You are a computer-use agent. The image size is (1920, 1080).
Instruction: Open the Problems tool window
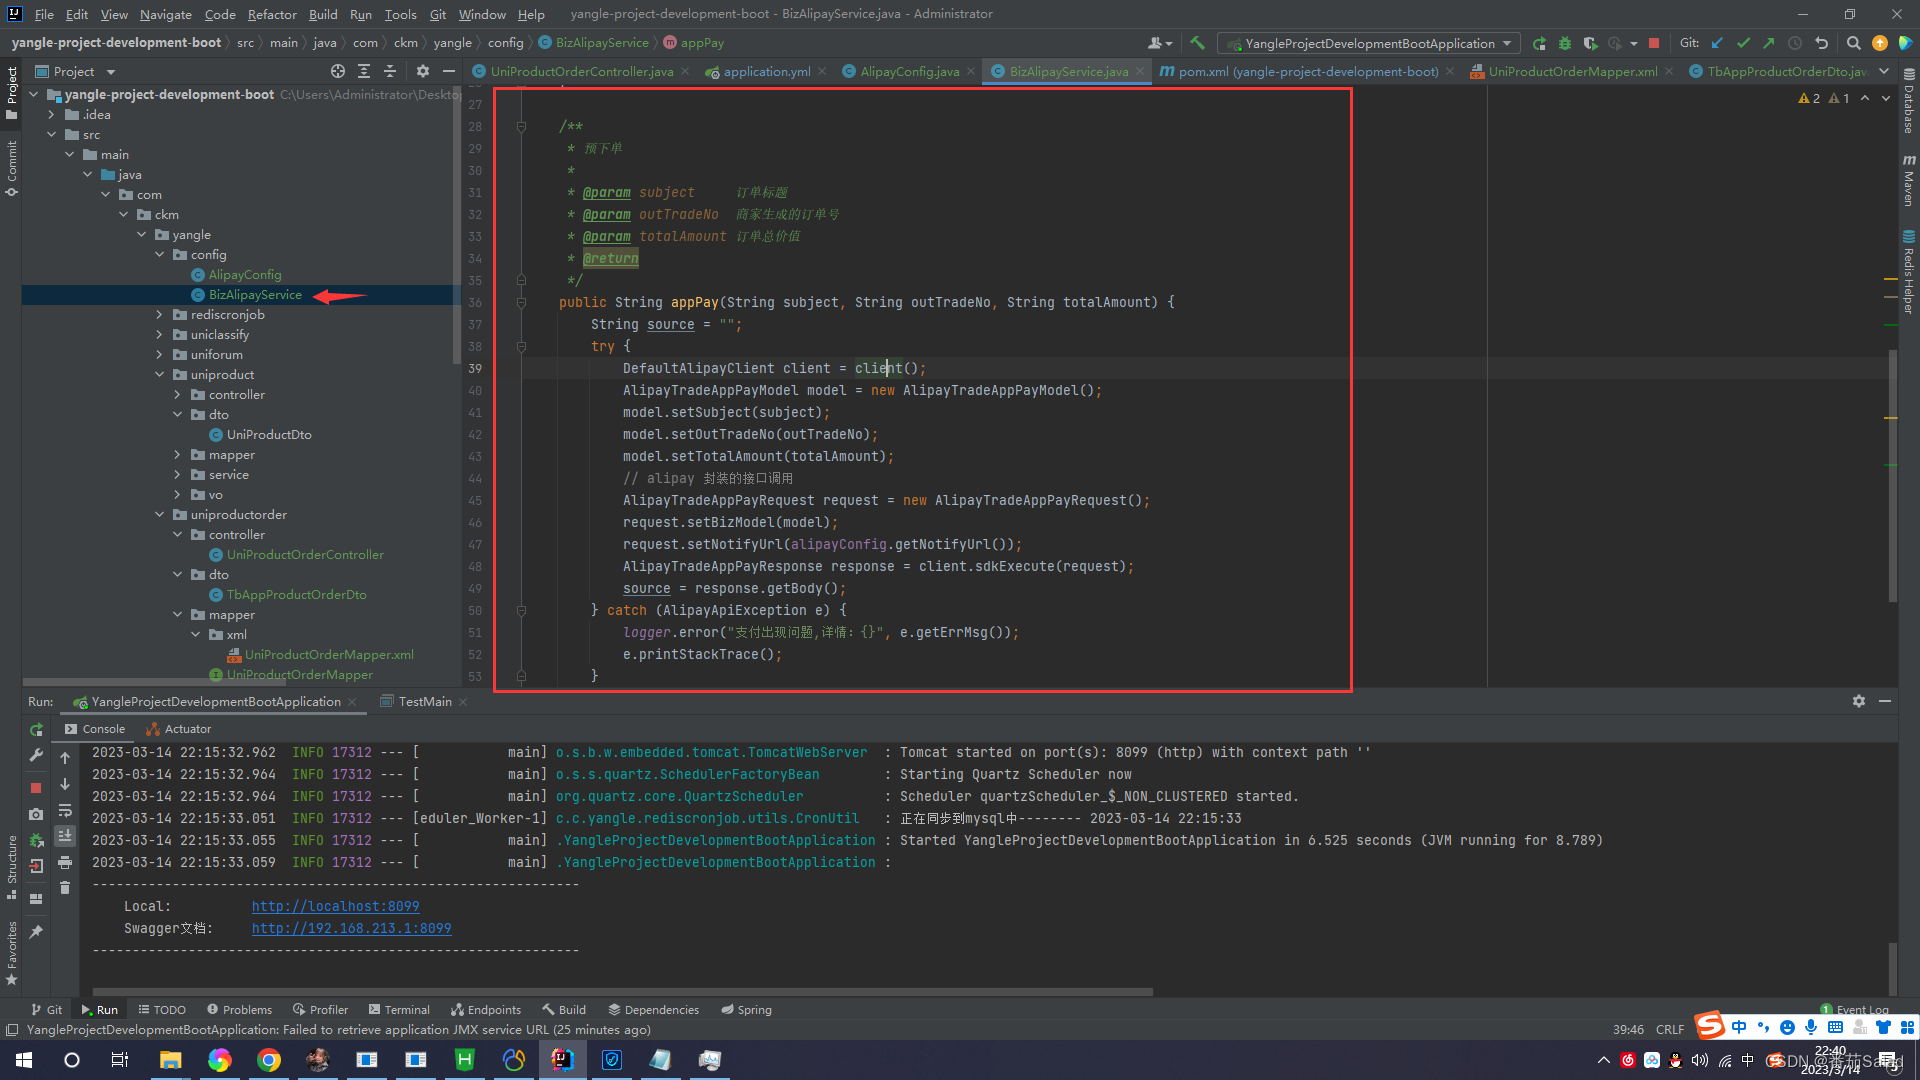[x=238, y=1009]
